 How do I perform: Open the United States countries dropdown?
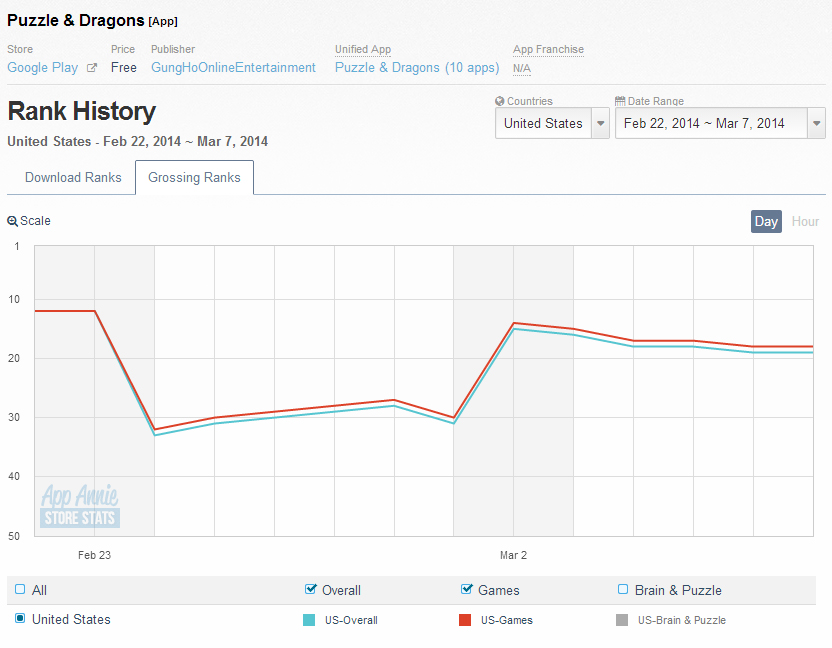click(552, 124)
